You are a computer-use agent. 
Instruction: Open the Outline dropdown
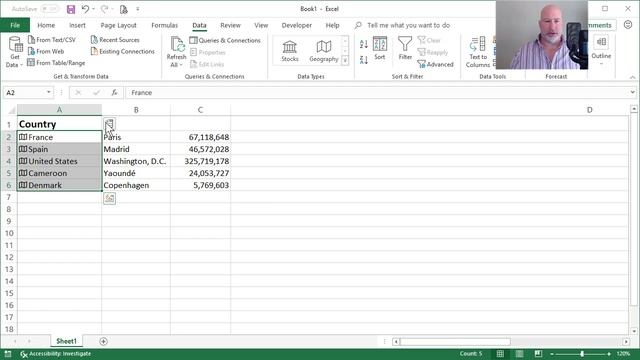coord(601,51)
